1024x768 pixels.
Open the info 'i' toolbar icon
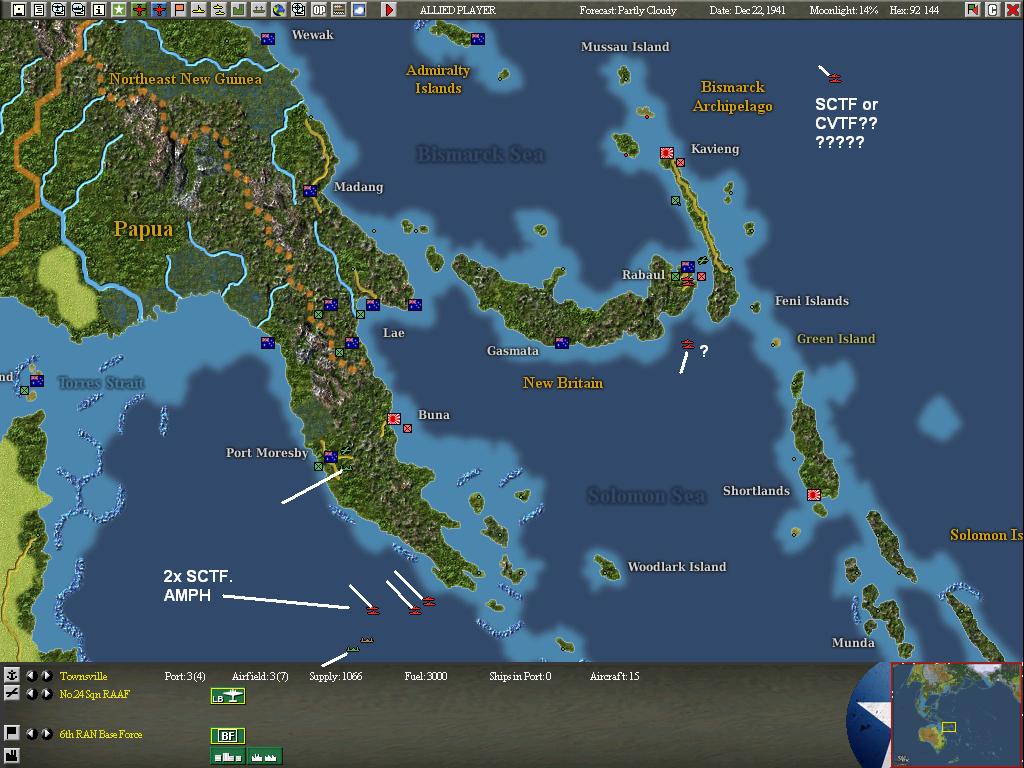pyautogui.click(x=99, y=9)
